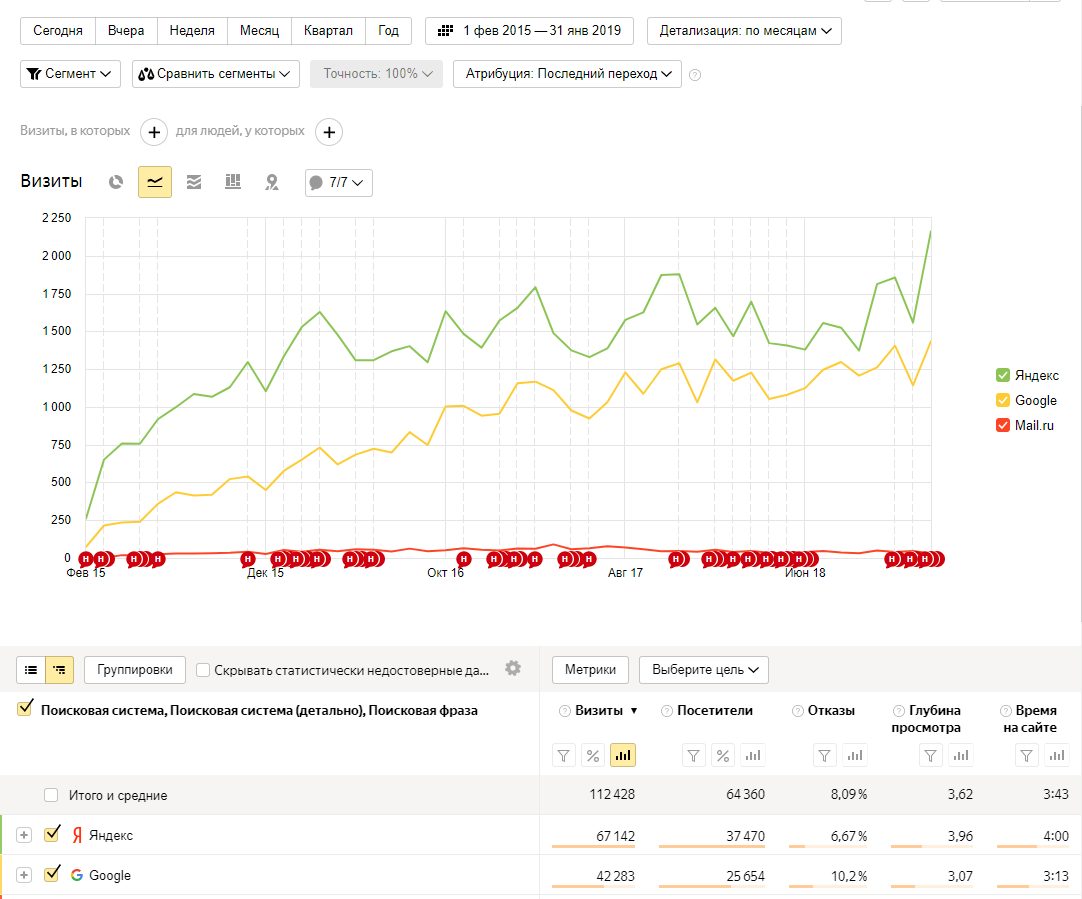Open Атрибуция: Последний переход dropdown
Image resolution: width=1082 pixels, height=899 pixels.
(x=567, y=74)
